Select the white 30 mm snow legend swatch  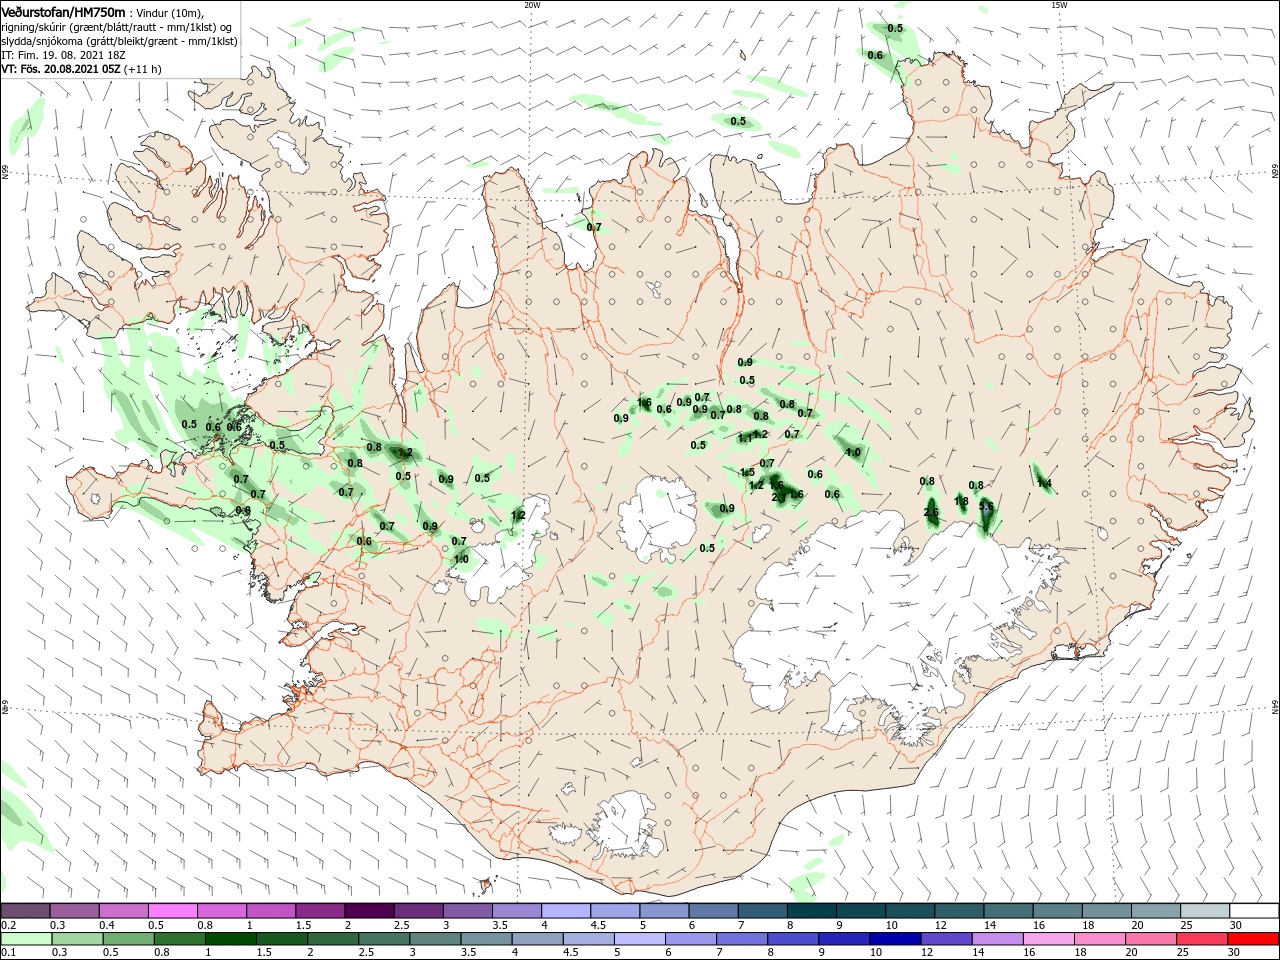[1254, 911]
